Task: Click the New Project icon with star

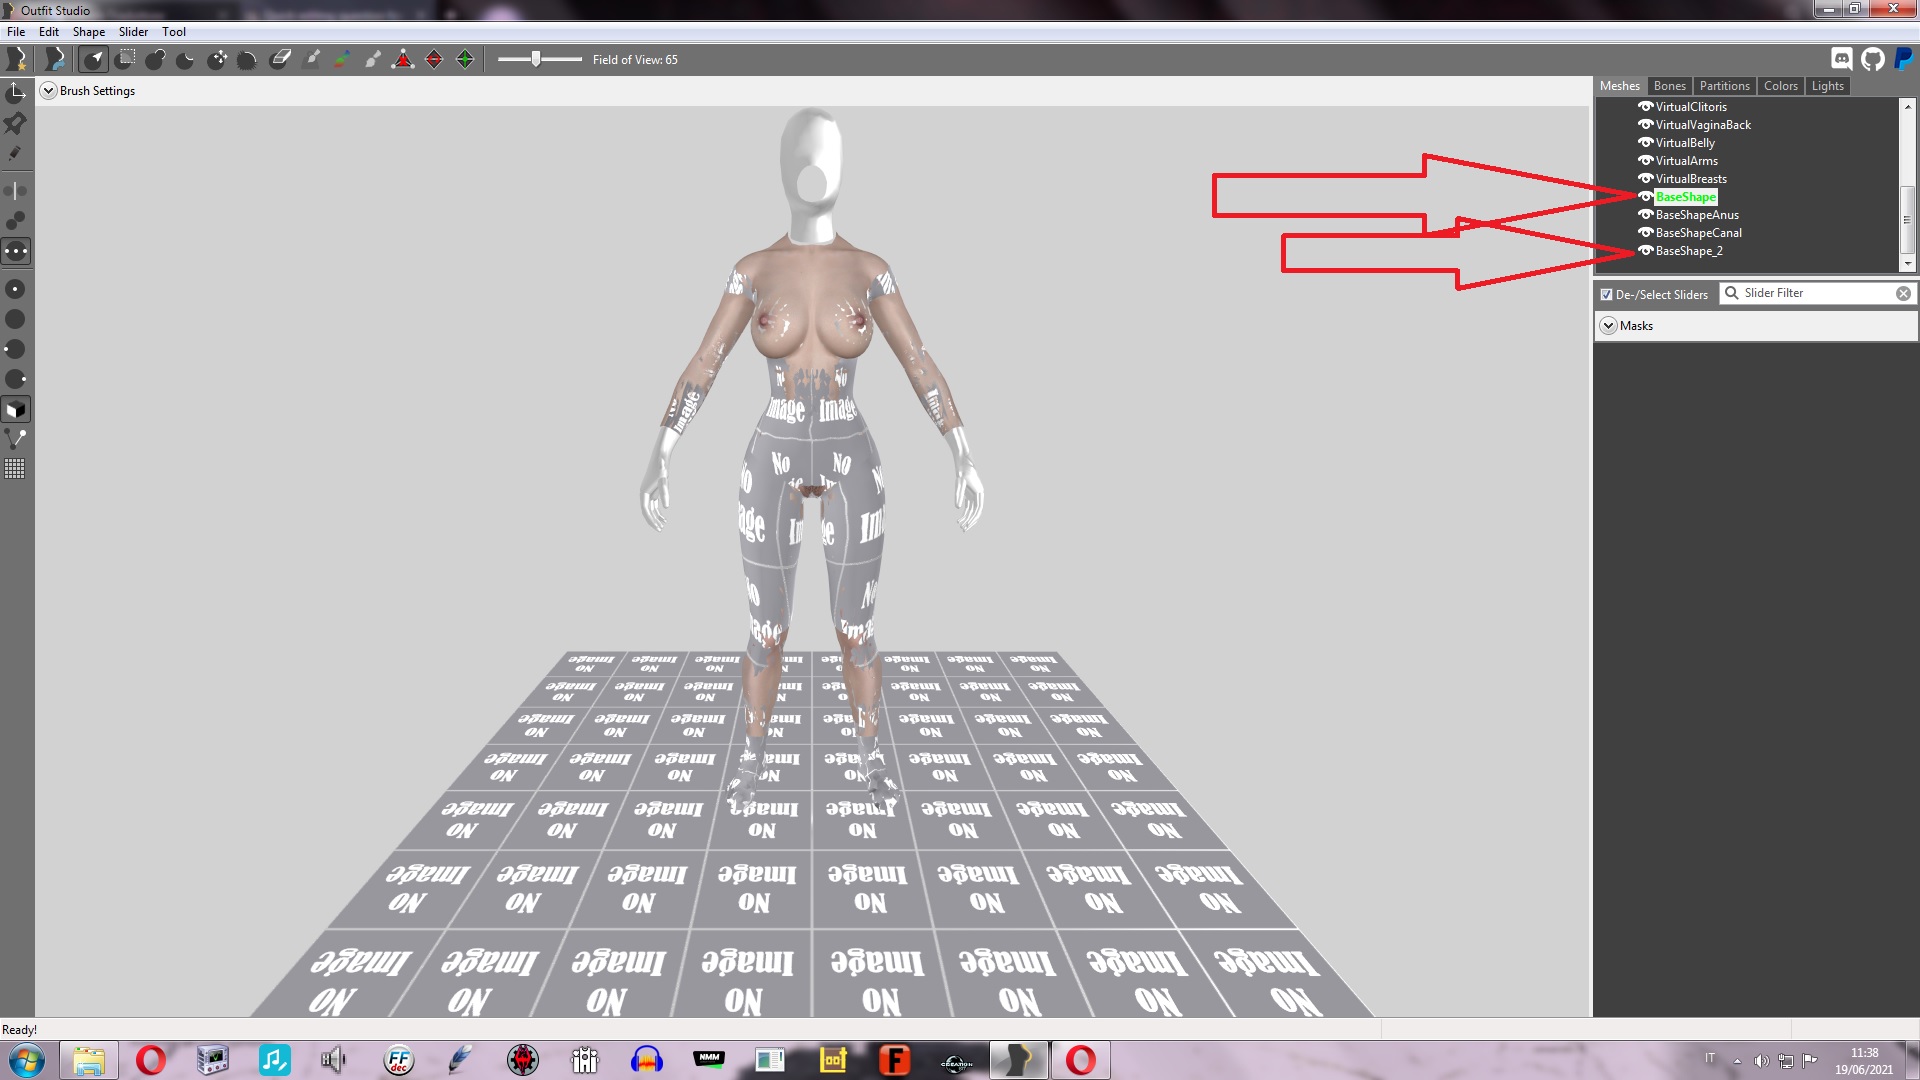Action: click(x=17, y=60)
